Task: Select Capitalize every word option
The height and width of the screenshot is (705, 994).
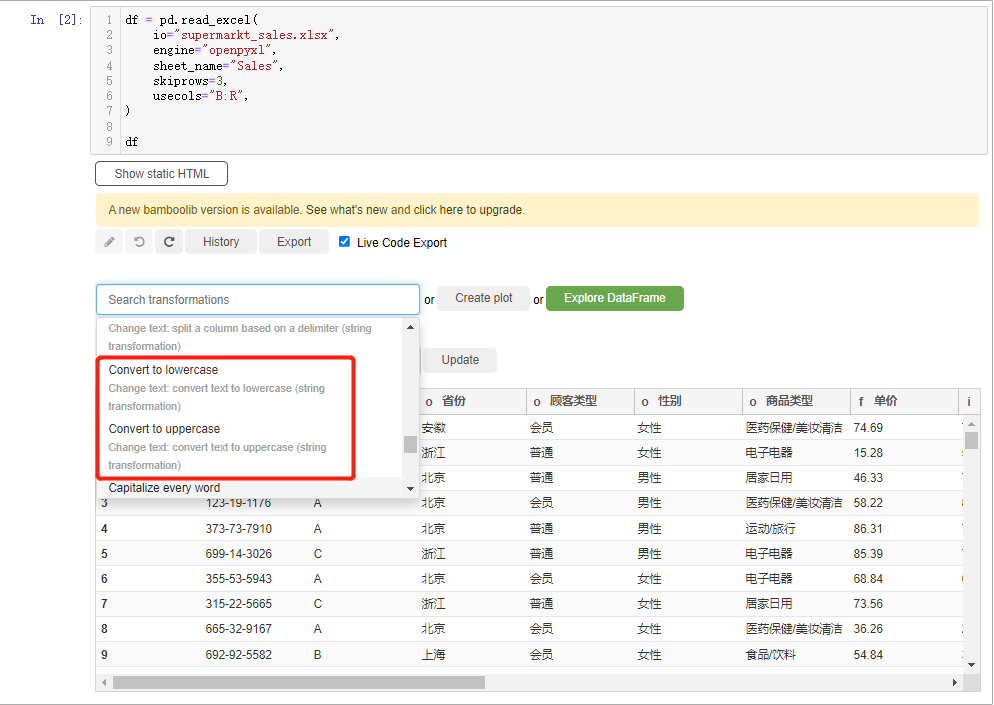Action: coord(249,488)
